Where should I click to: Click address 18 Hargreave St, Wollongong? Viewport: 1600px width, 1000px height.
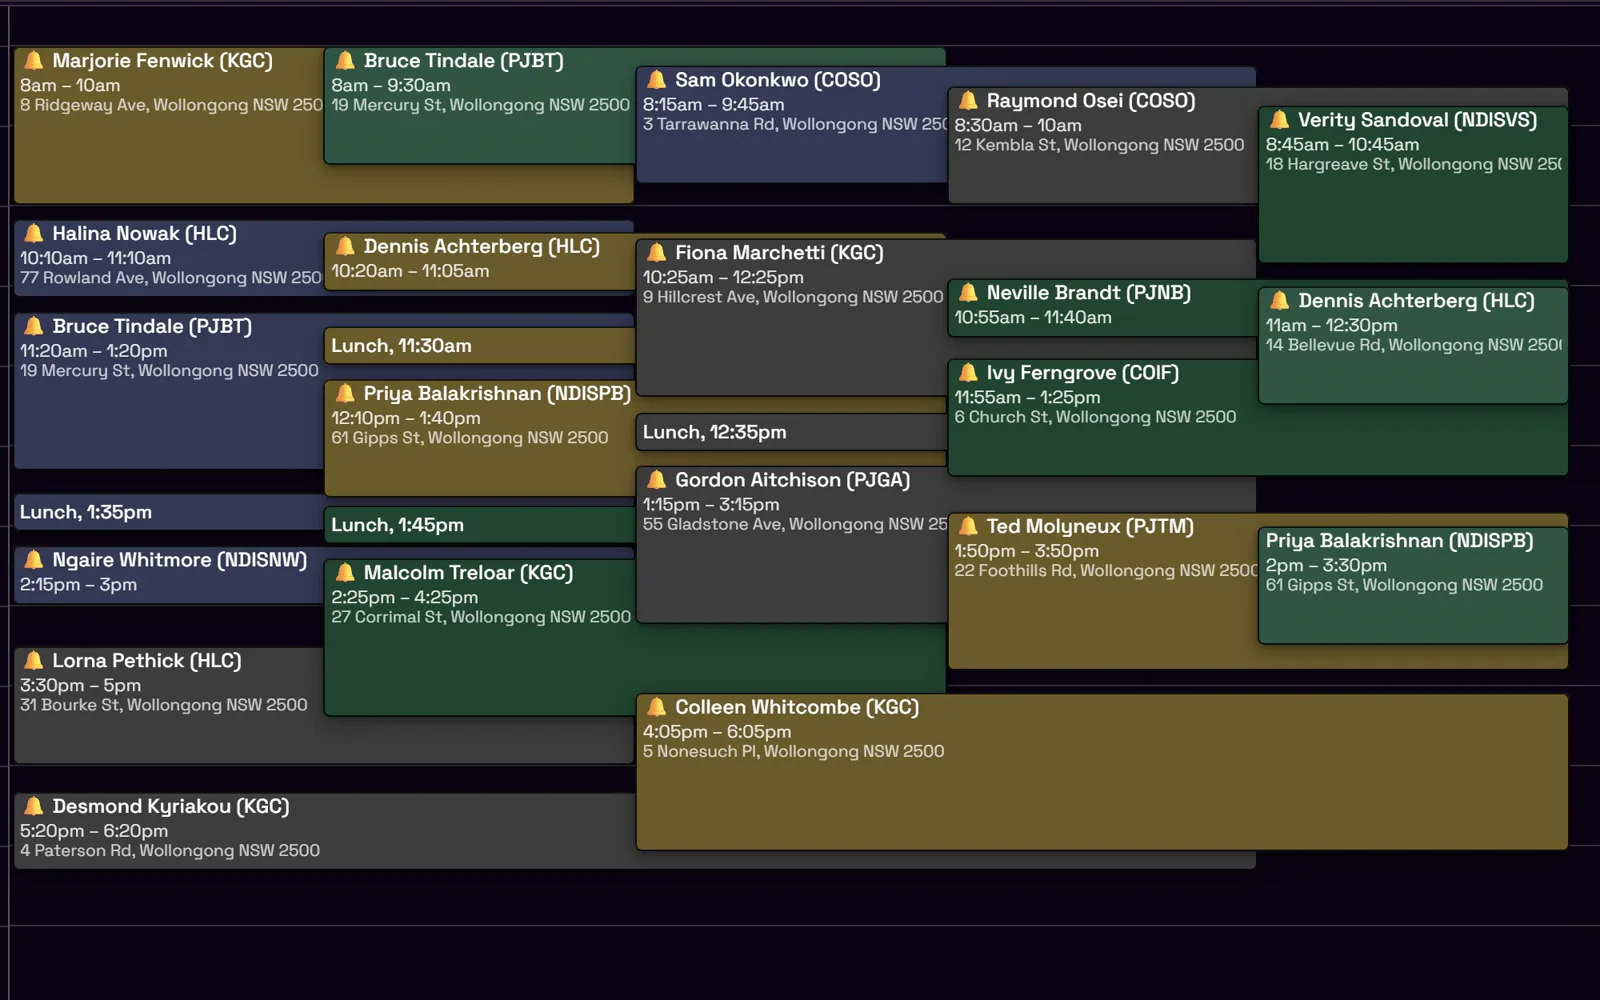pos(1413,164)
